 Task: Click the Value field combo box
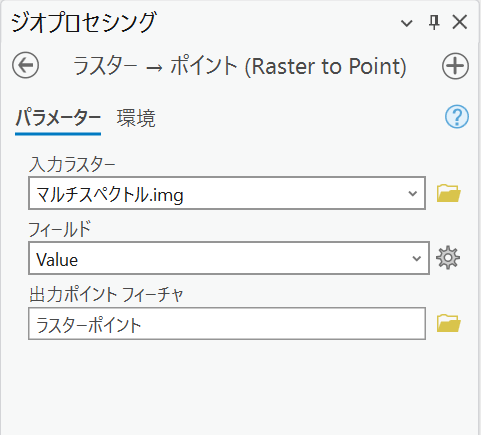(x=229, y=258)
